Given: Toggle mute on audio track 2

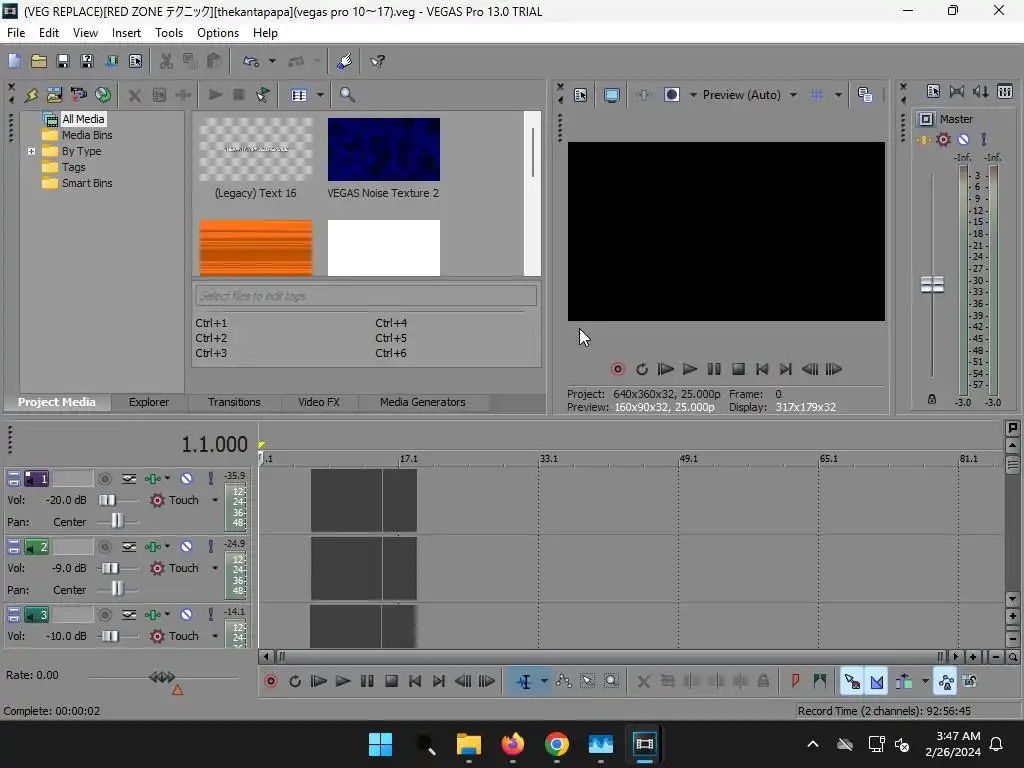Looking at the screenshot, I should tap(186, 547).
